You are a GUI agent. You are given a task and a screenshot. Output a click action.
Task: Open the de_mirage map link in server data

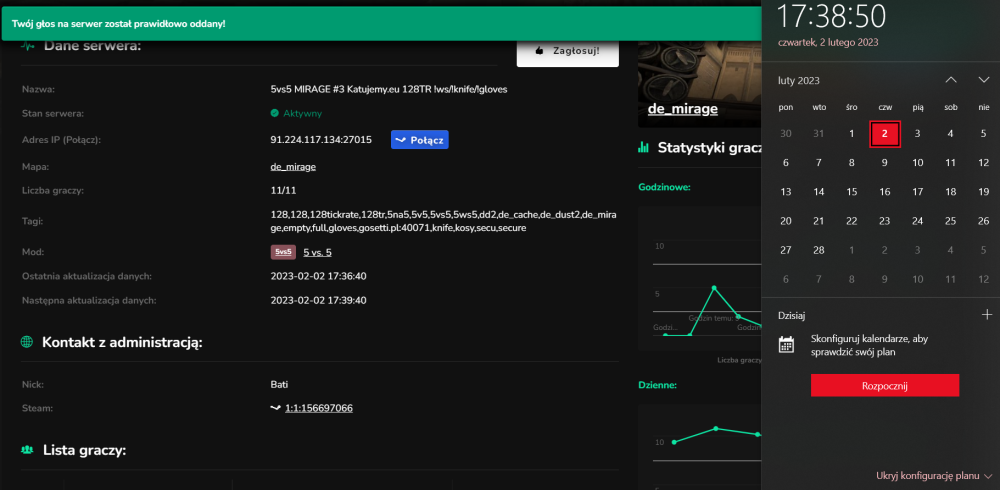293,167
